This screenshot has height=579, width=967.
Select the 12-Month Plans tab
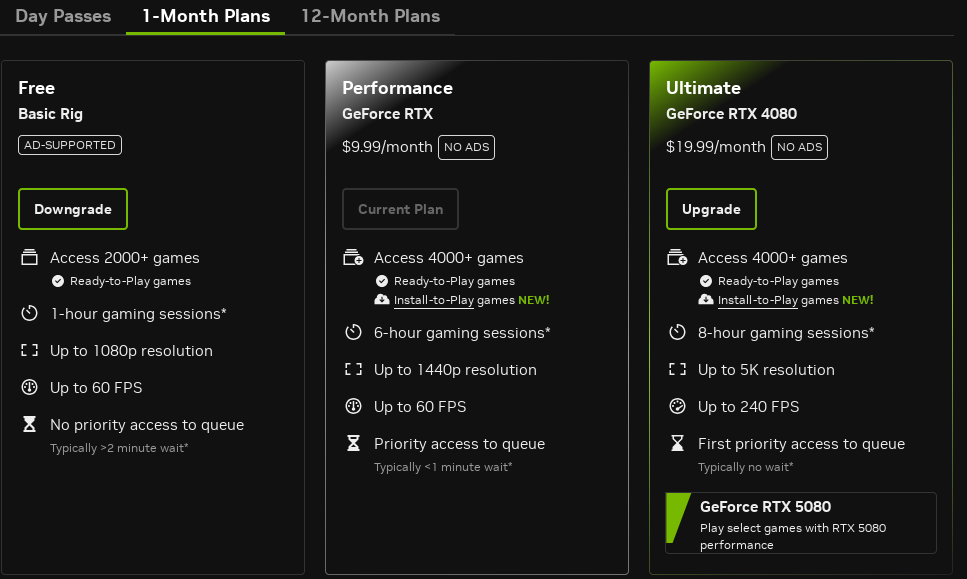tap(370, 16)
